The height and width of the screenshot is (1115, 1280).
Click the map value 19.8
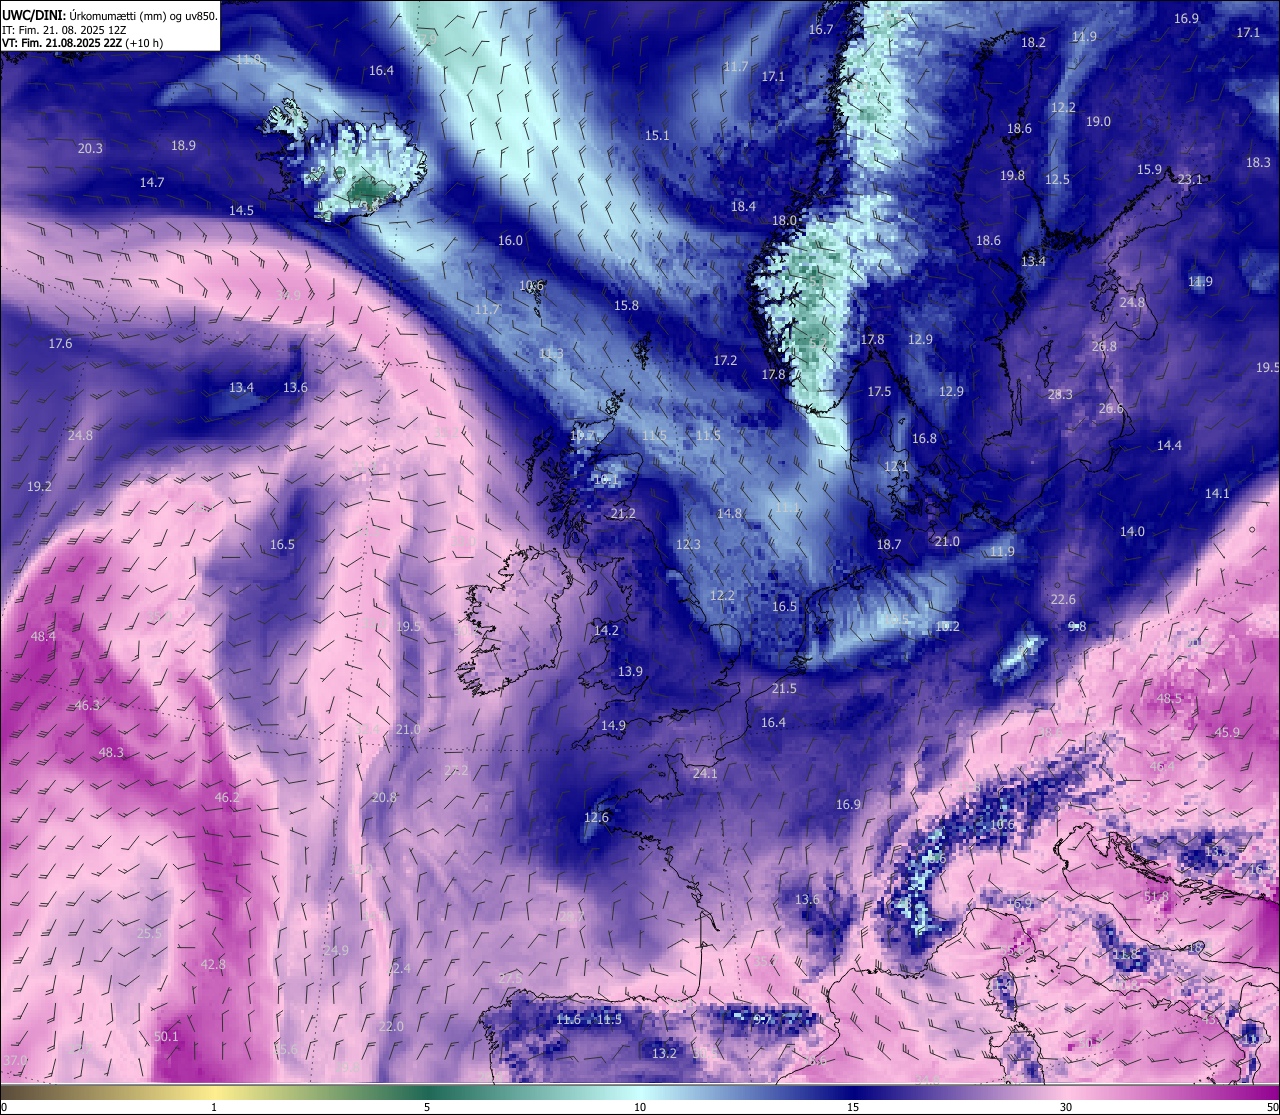[x=1012, y=175]
